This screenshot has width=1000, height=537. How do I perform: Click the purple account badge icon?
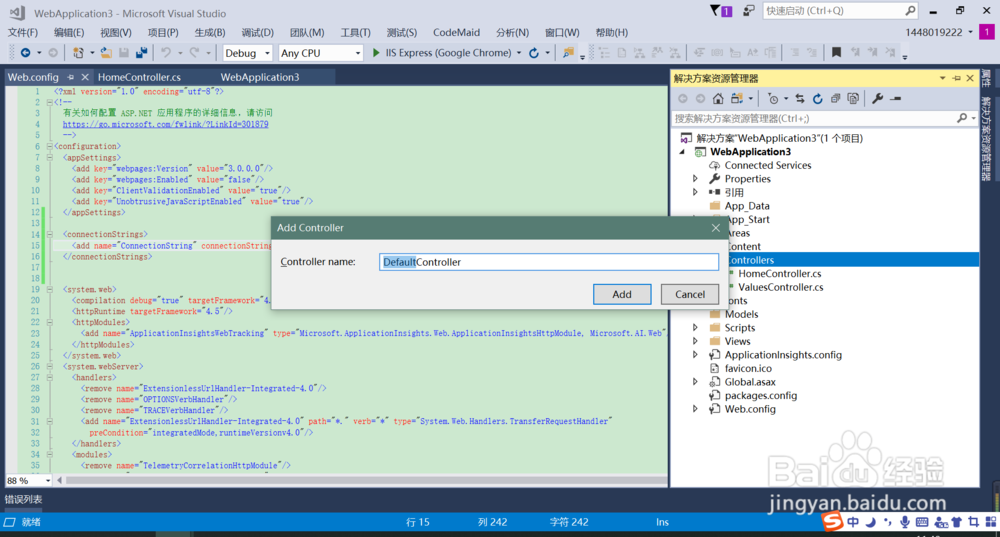coord(987,32)
